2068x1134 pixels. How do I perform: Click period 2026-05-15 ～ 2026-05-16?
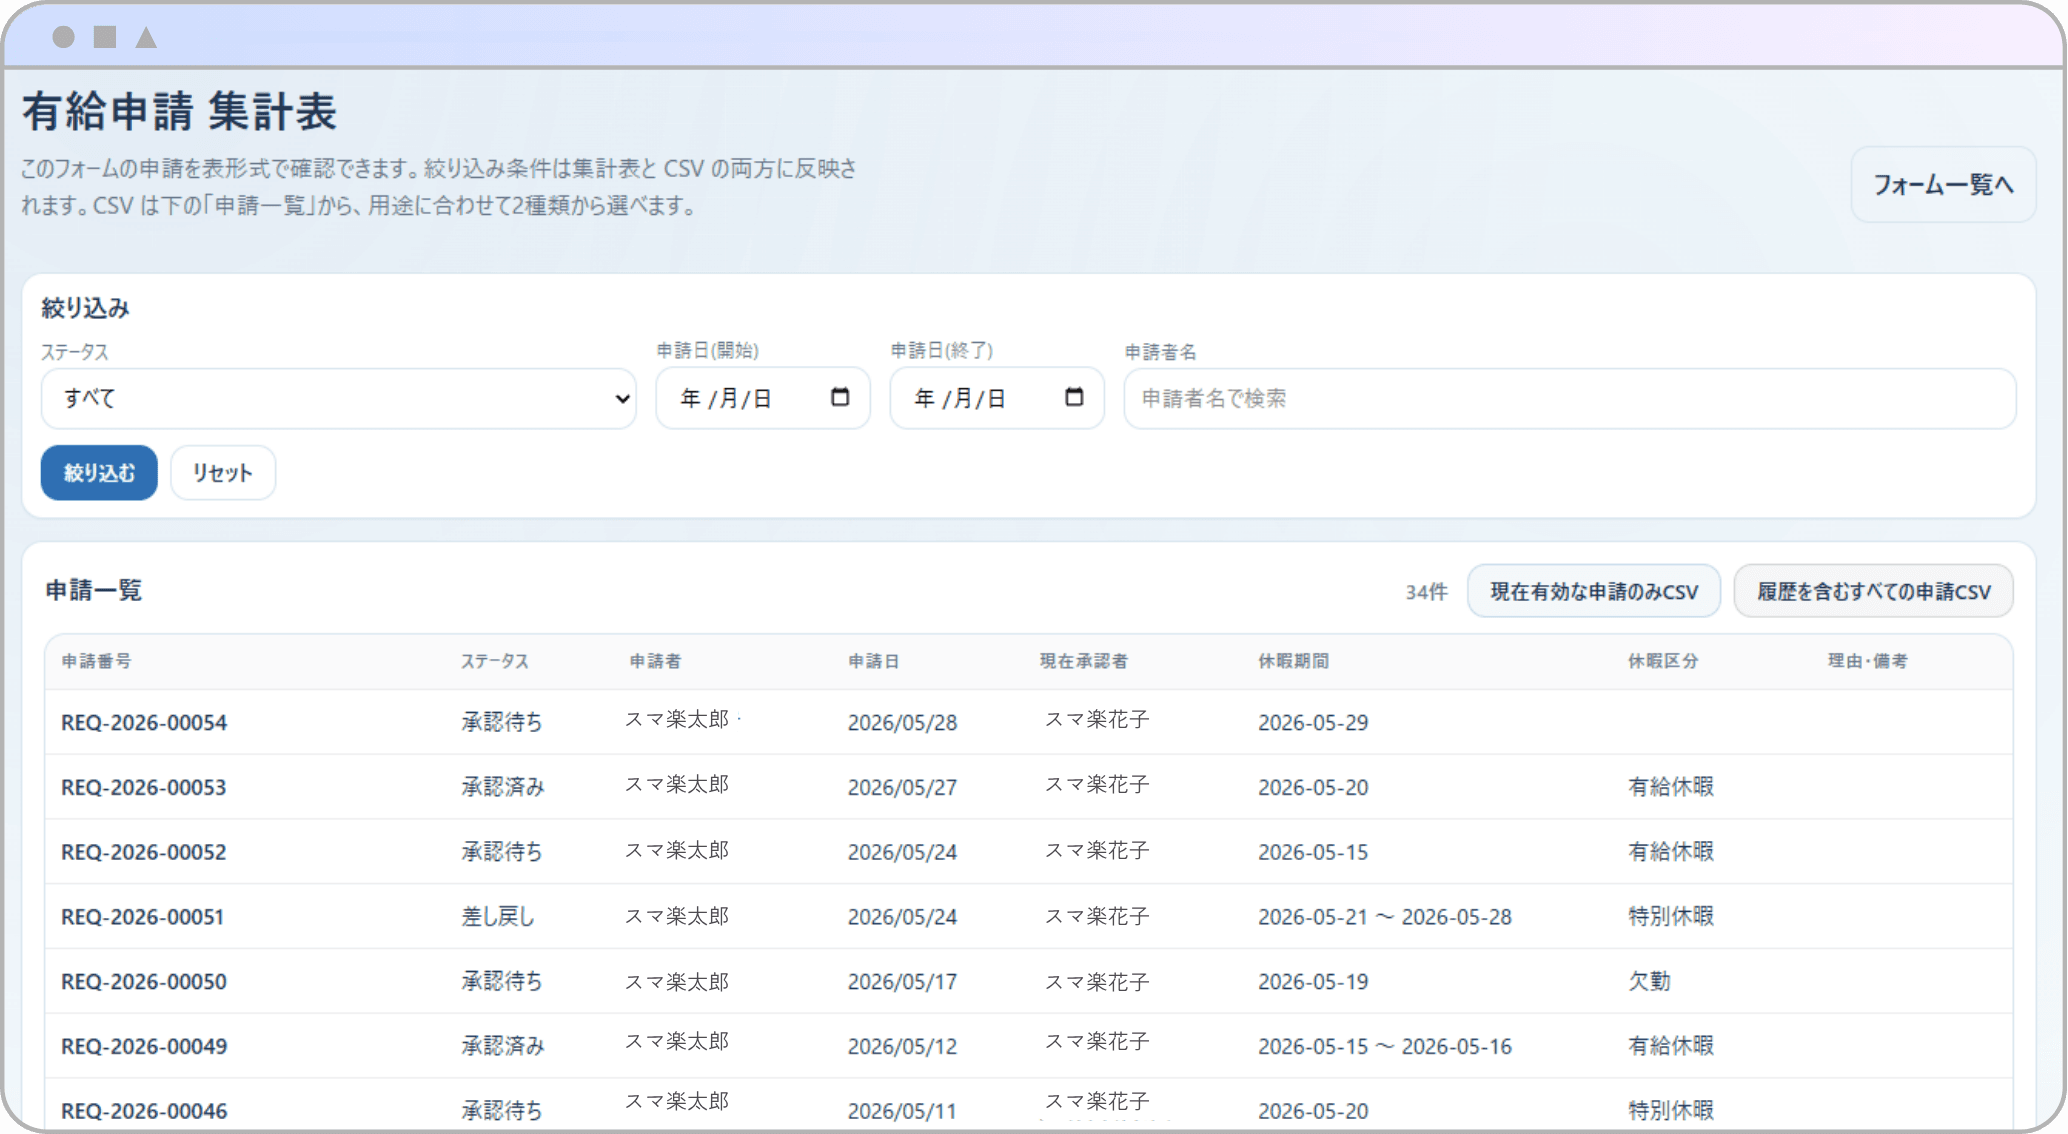[1384, 1046]
